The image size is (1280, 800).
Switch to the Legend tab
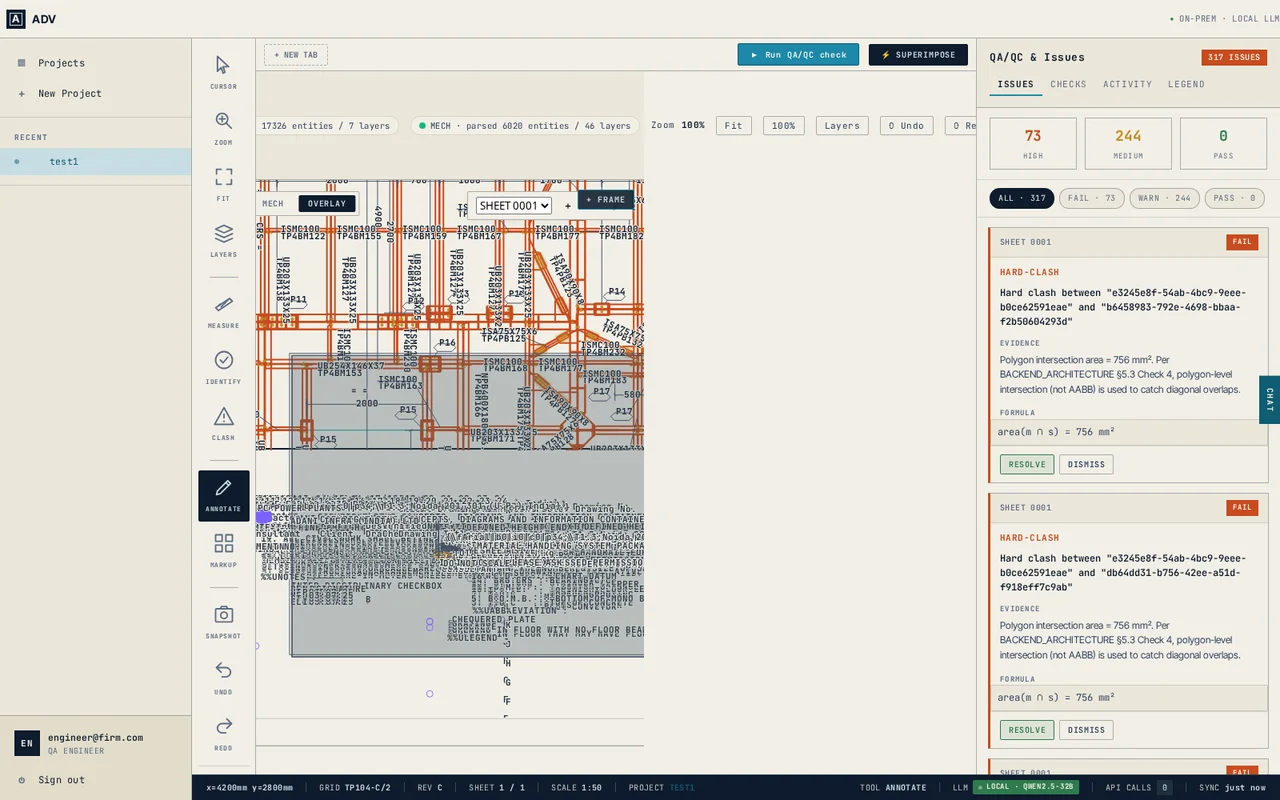pos(1186,84)
